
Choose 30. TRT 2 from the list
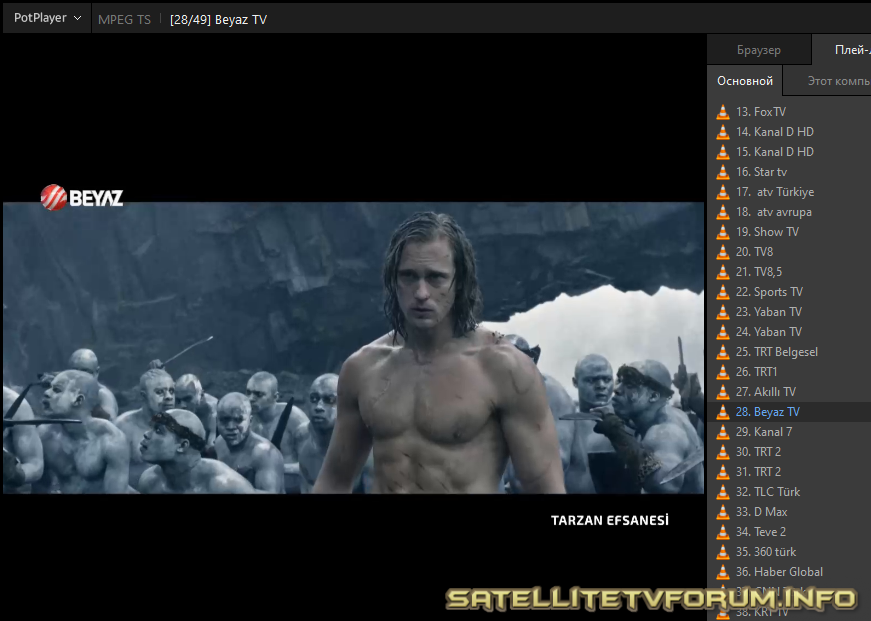coord(789,452)
